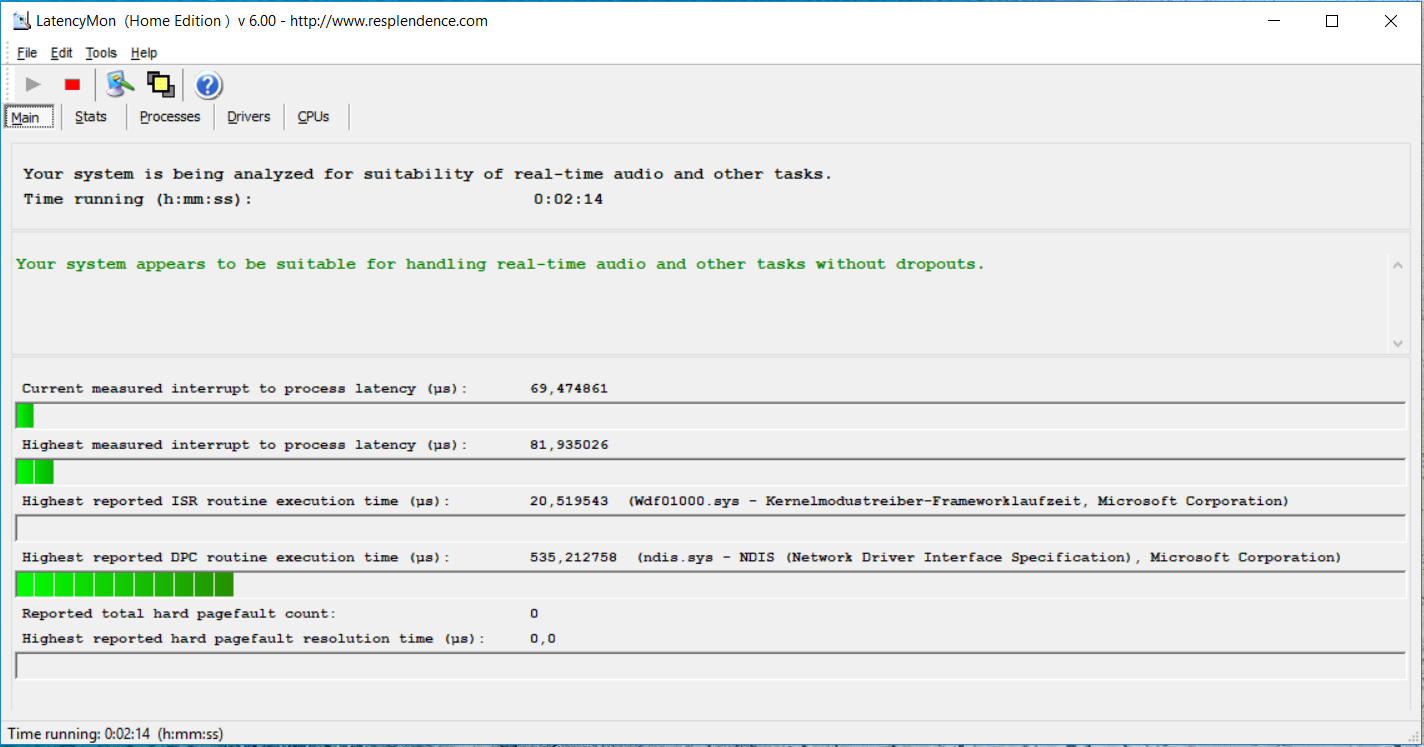Click the green suitability status message

[x=500, y=264]
